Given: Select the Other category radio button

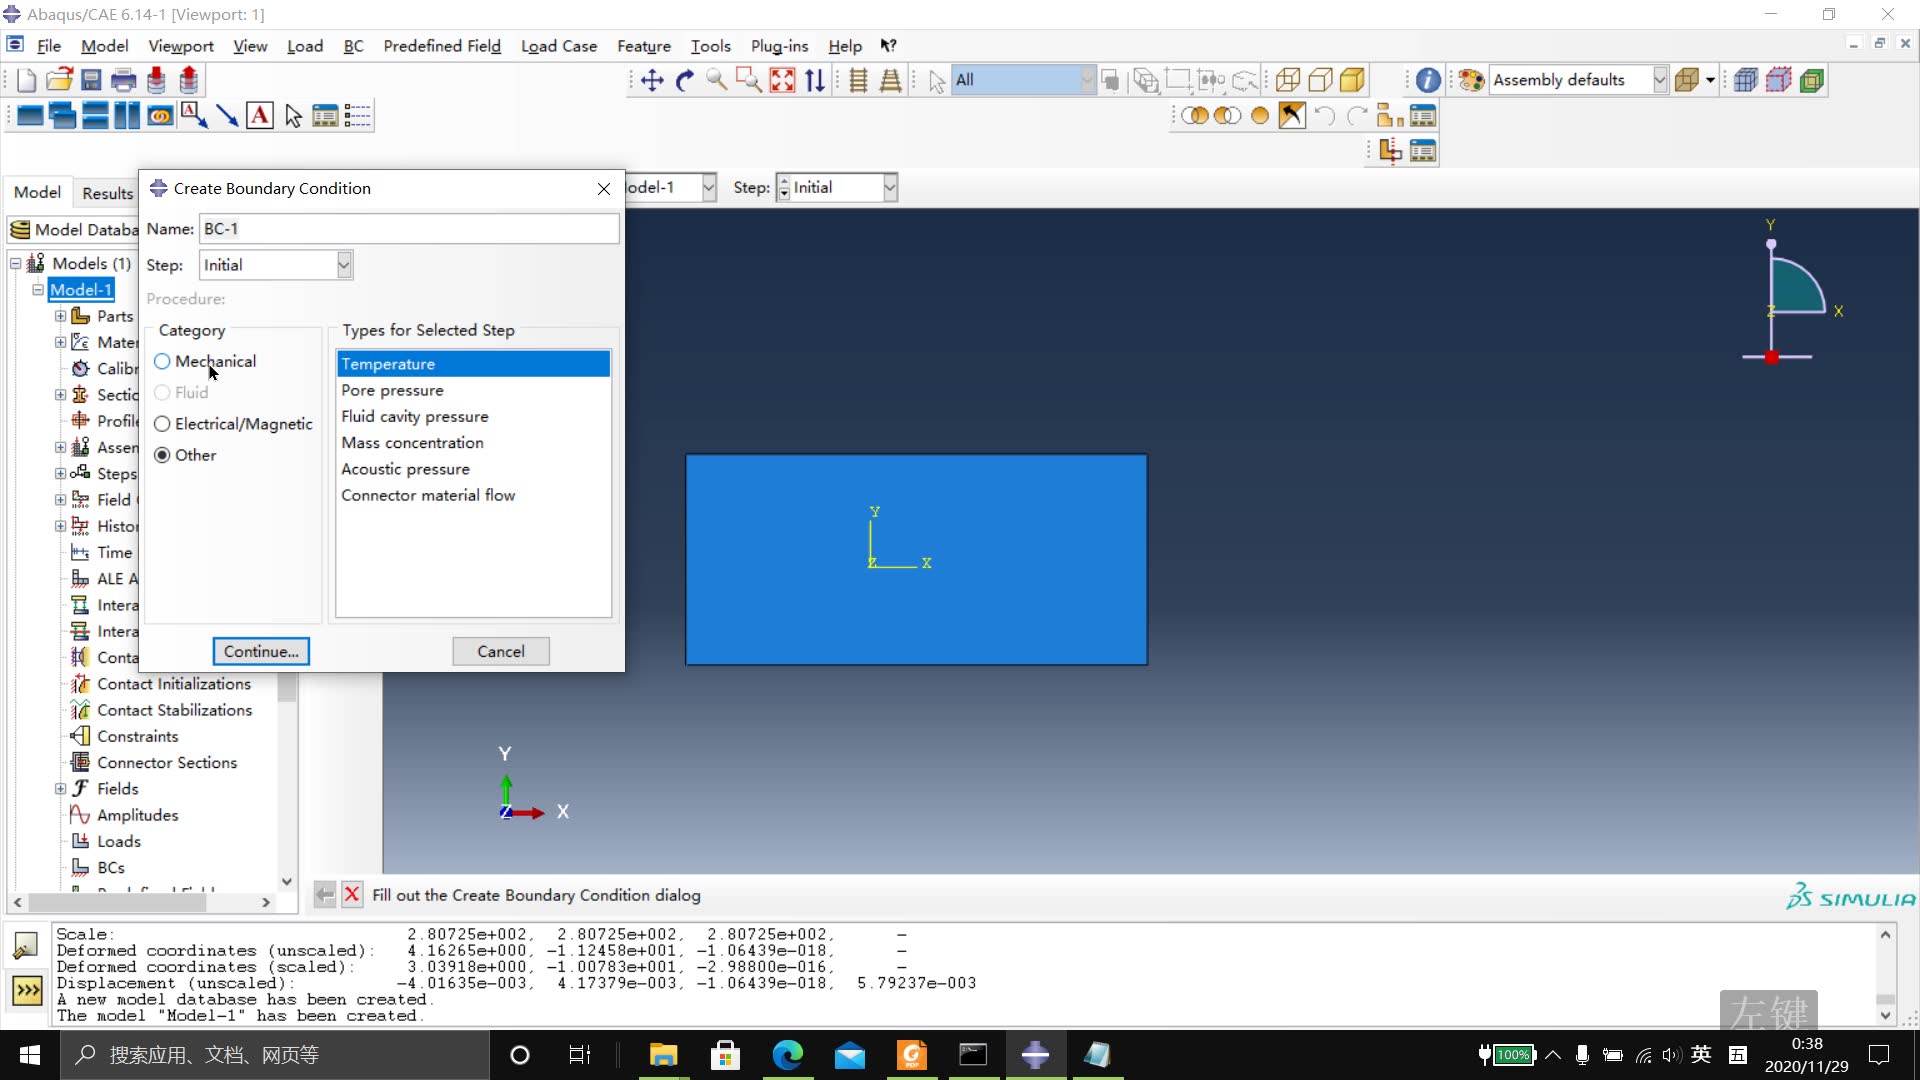Looking at the screenshot, I should point(162,455).
